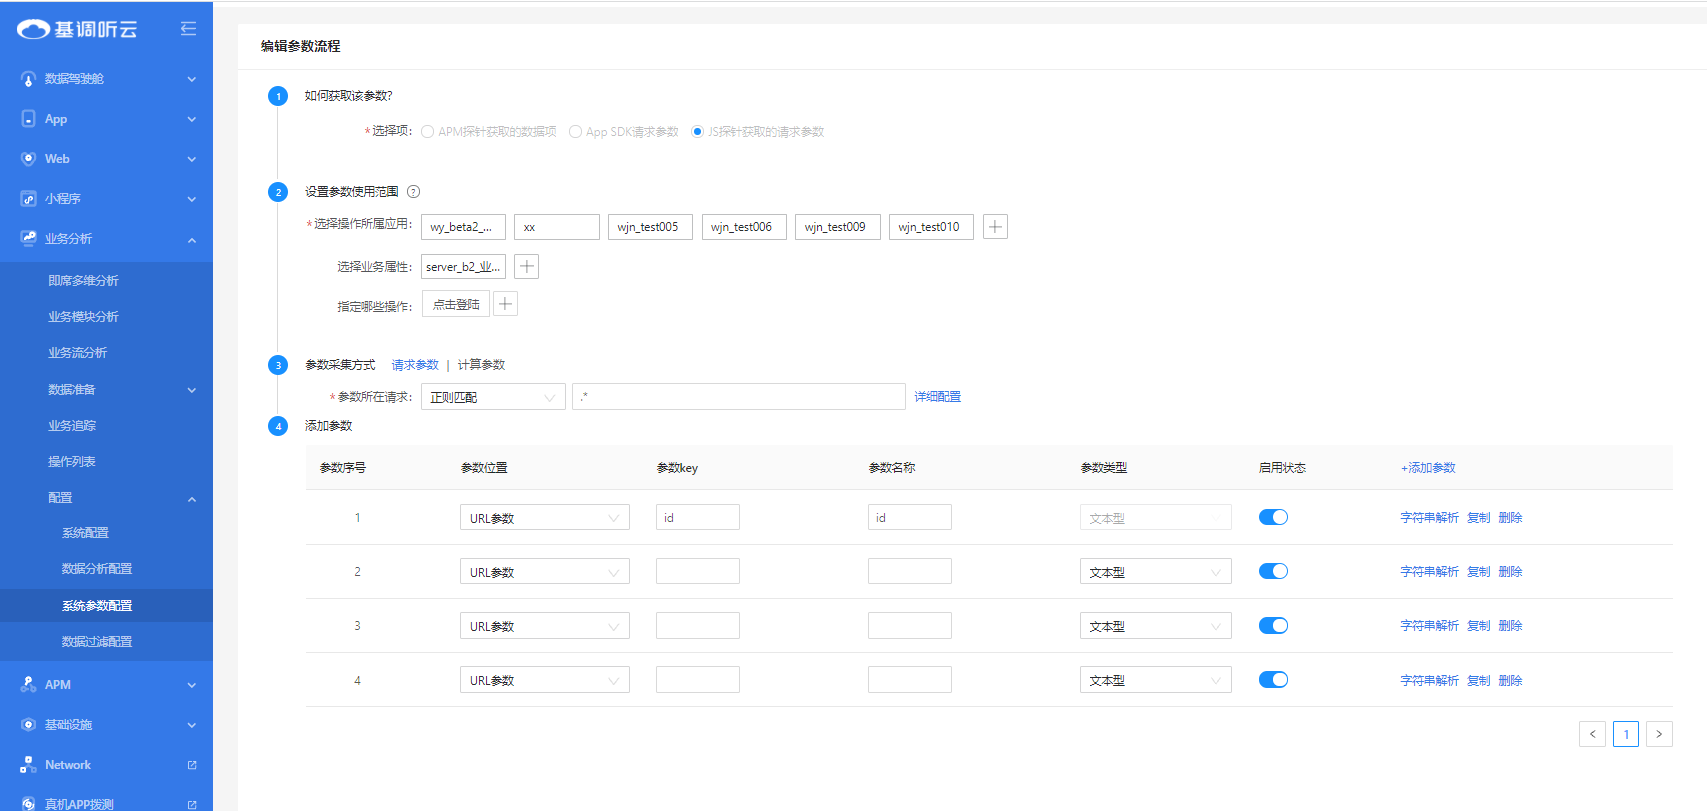Open URL参数 position dropdown in row 1
This screenshot has width=1707, height=811.
pos(545,518)
